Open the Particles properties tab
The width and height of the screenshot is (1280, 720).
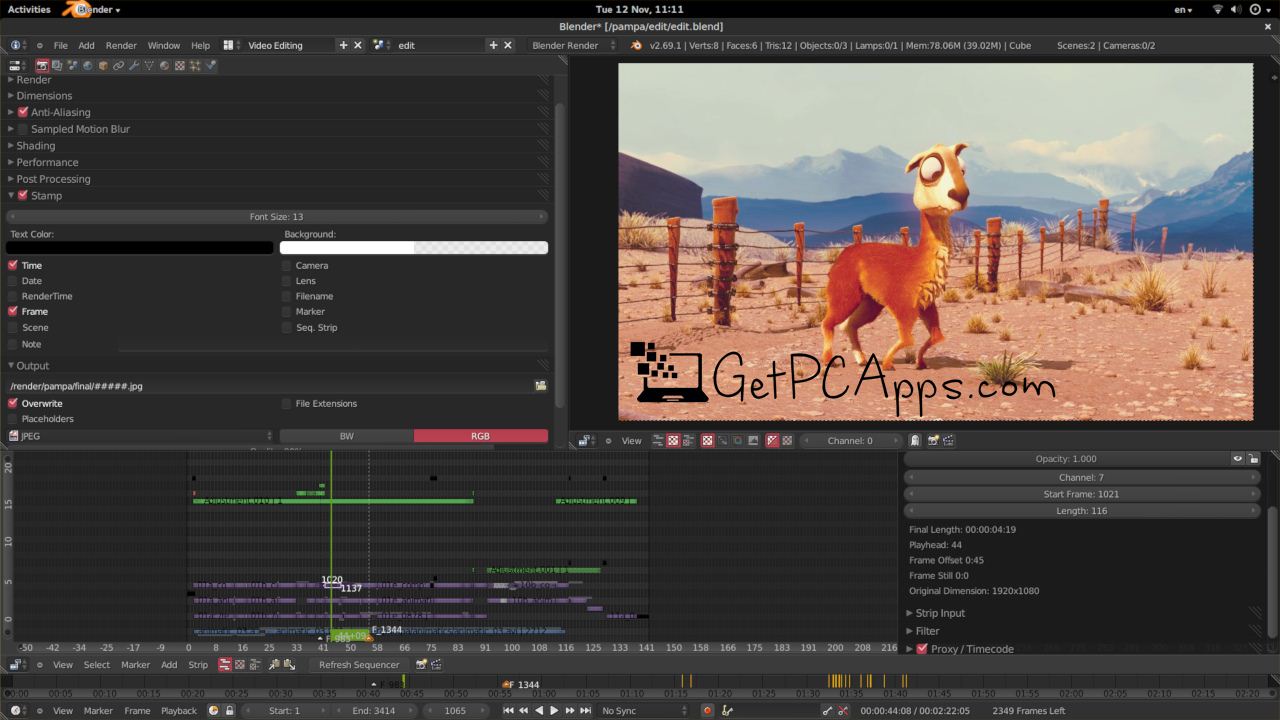[195, 65]
